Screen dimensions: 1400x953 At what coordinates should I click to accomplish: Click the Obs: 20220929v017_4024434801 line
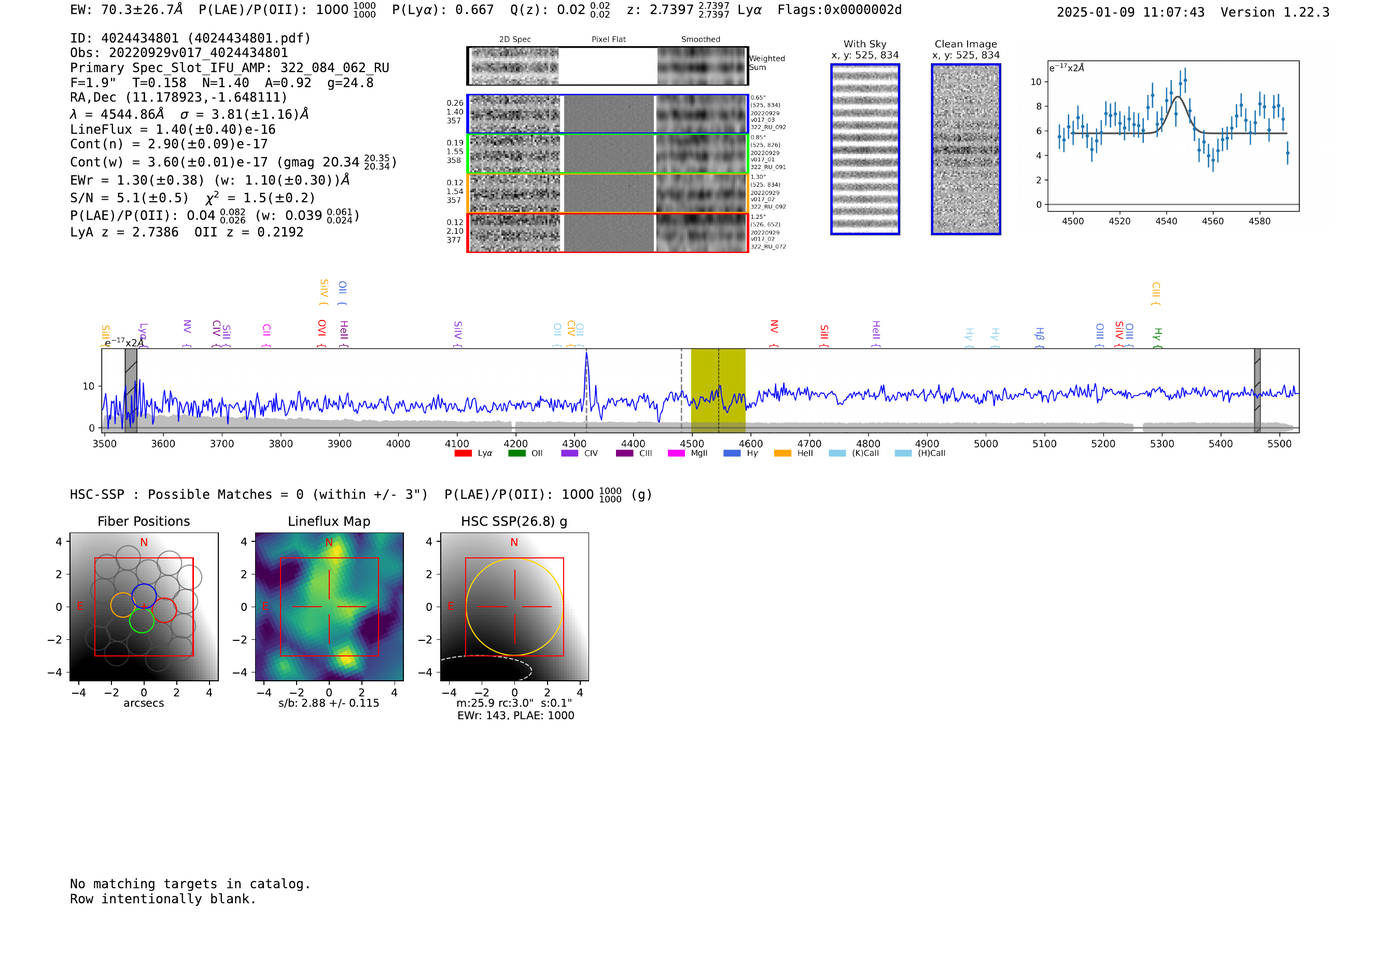[x=179, y=53]
